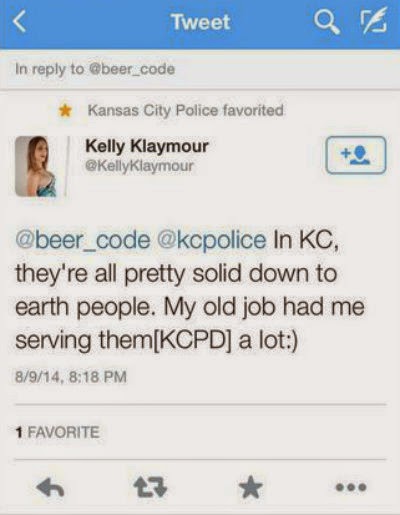This screenshot has width=400, height=515.
Task: Tap the tweet body text
Action: point(190,290)
